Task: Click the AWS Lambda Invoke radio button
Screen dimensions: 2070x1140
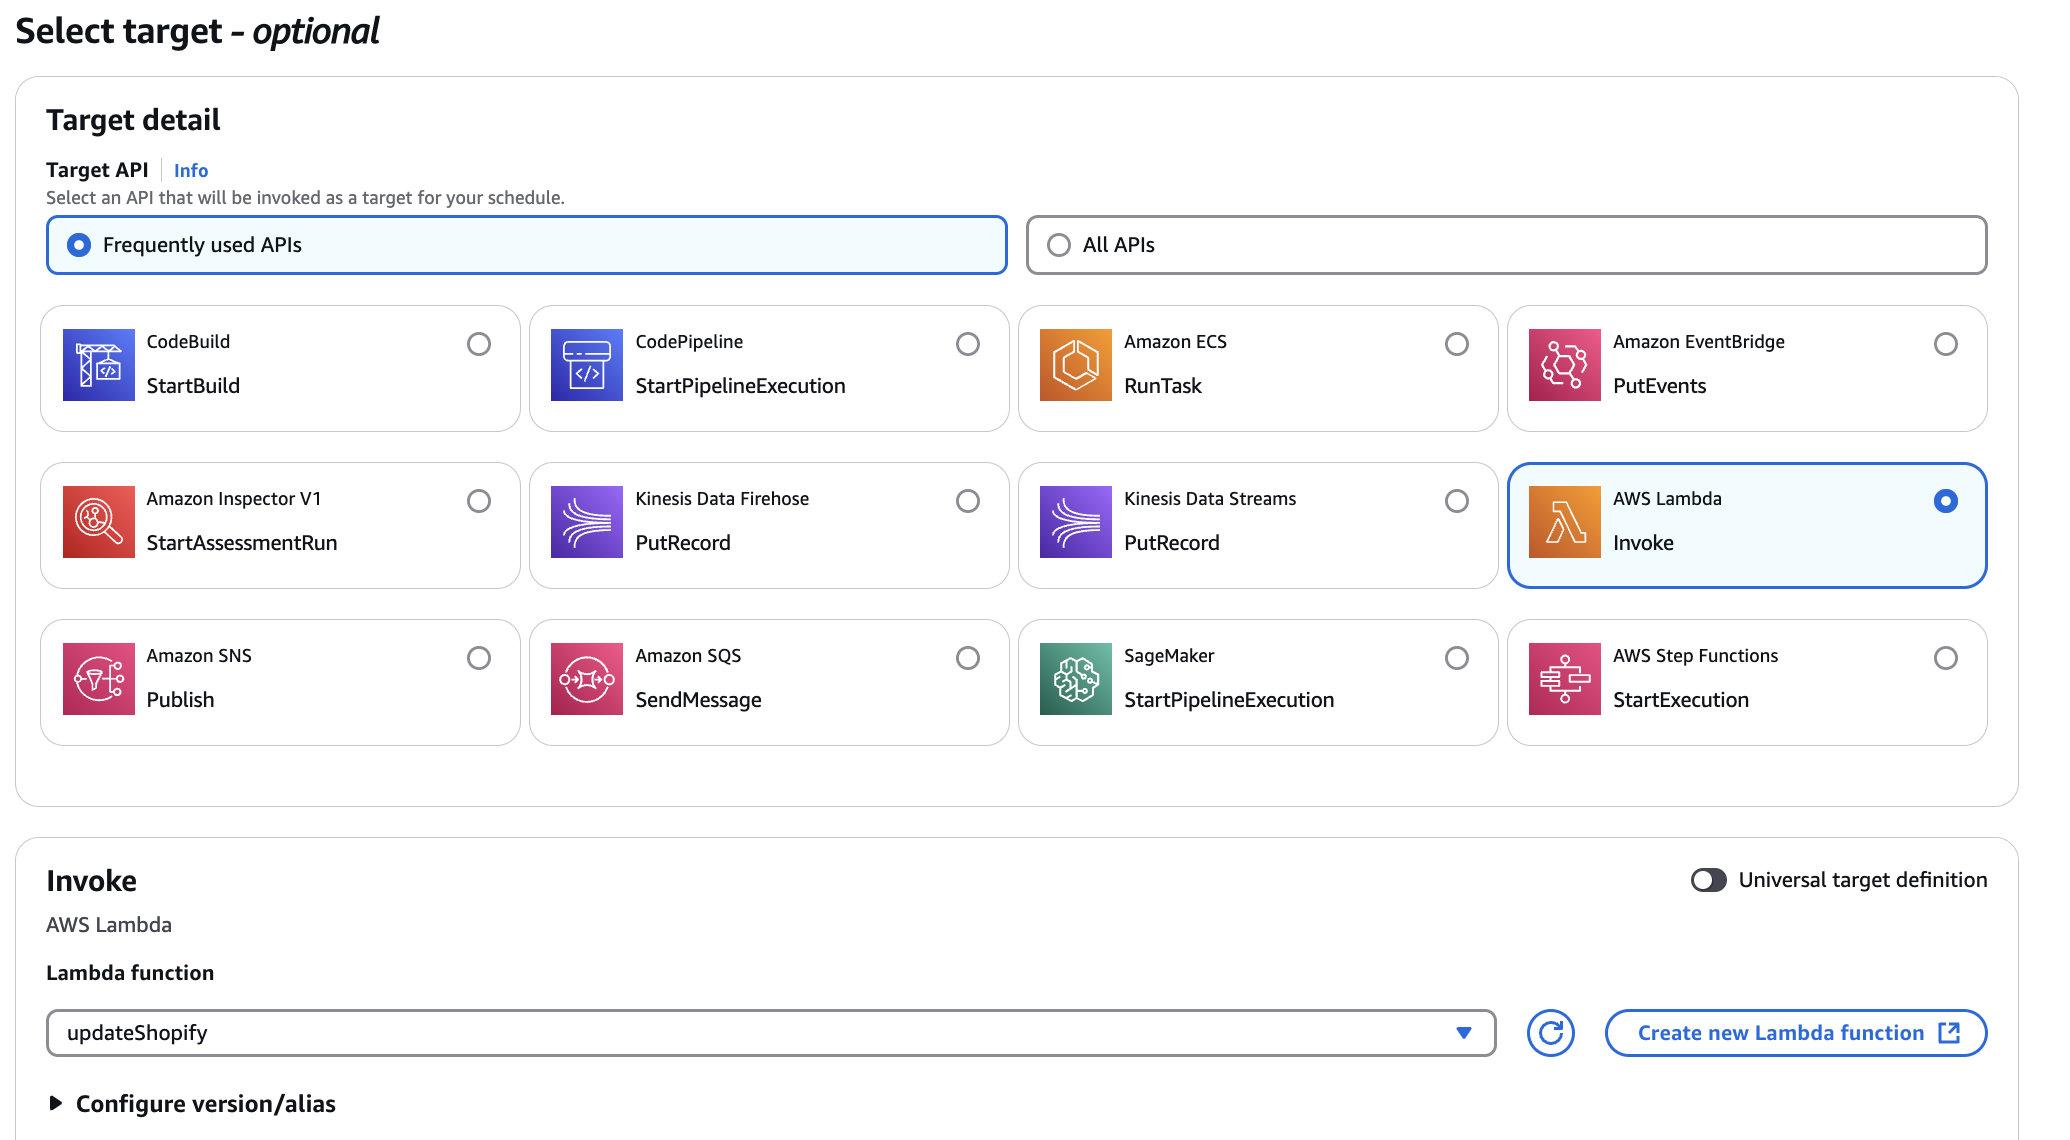Action: (x=1946, y=501)
